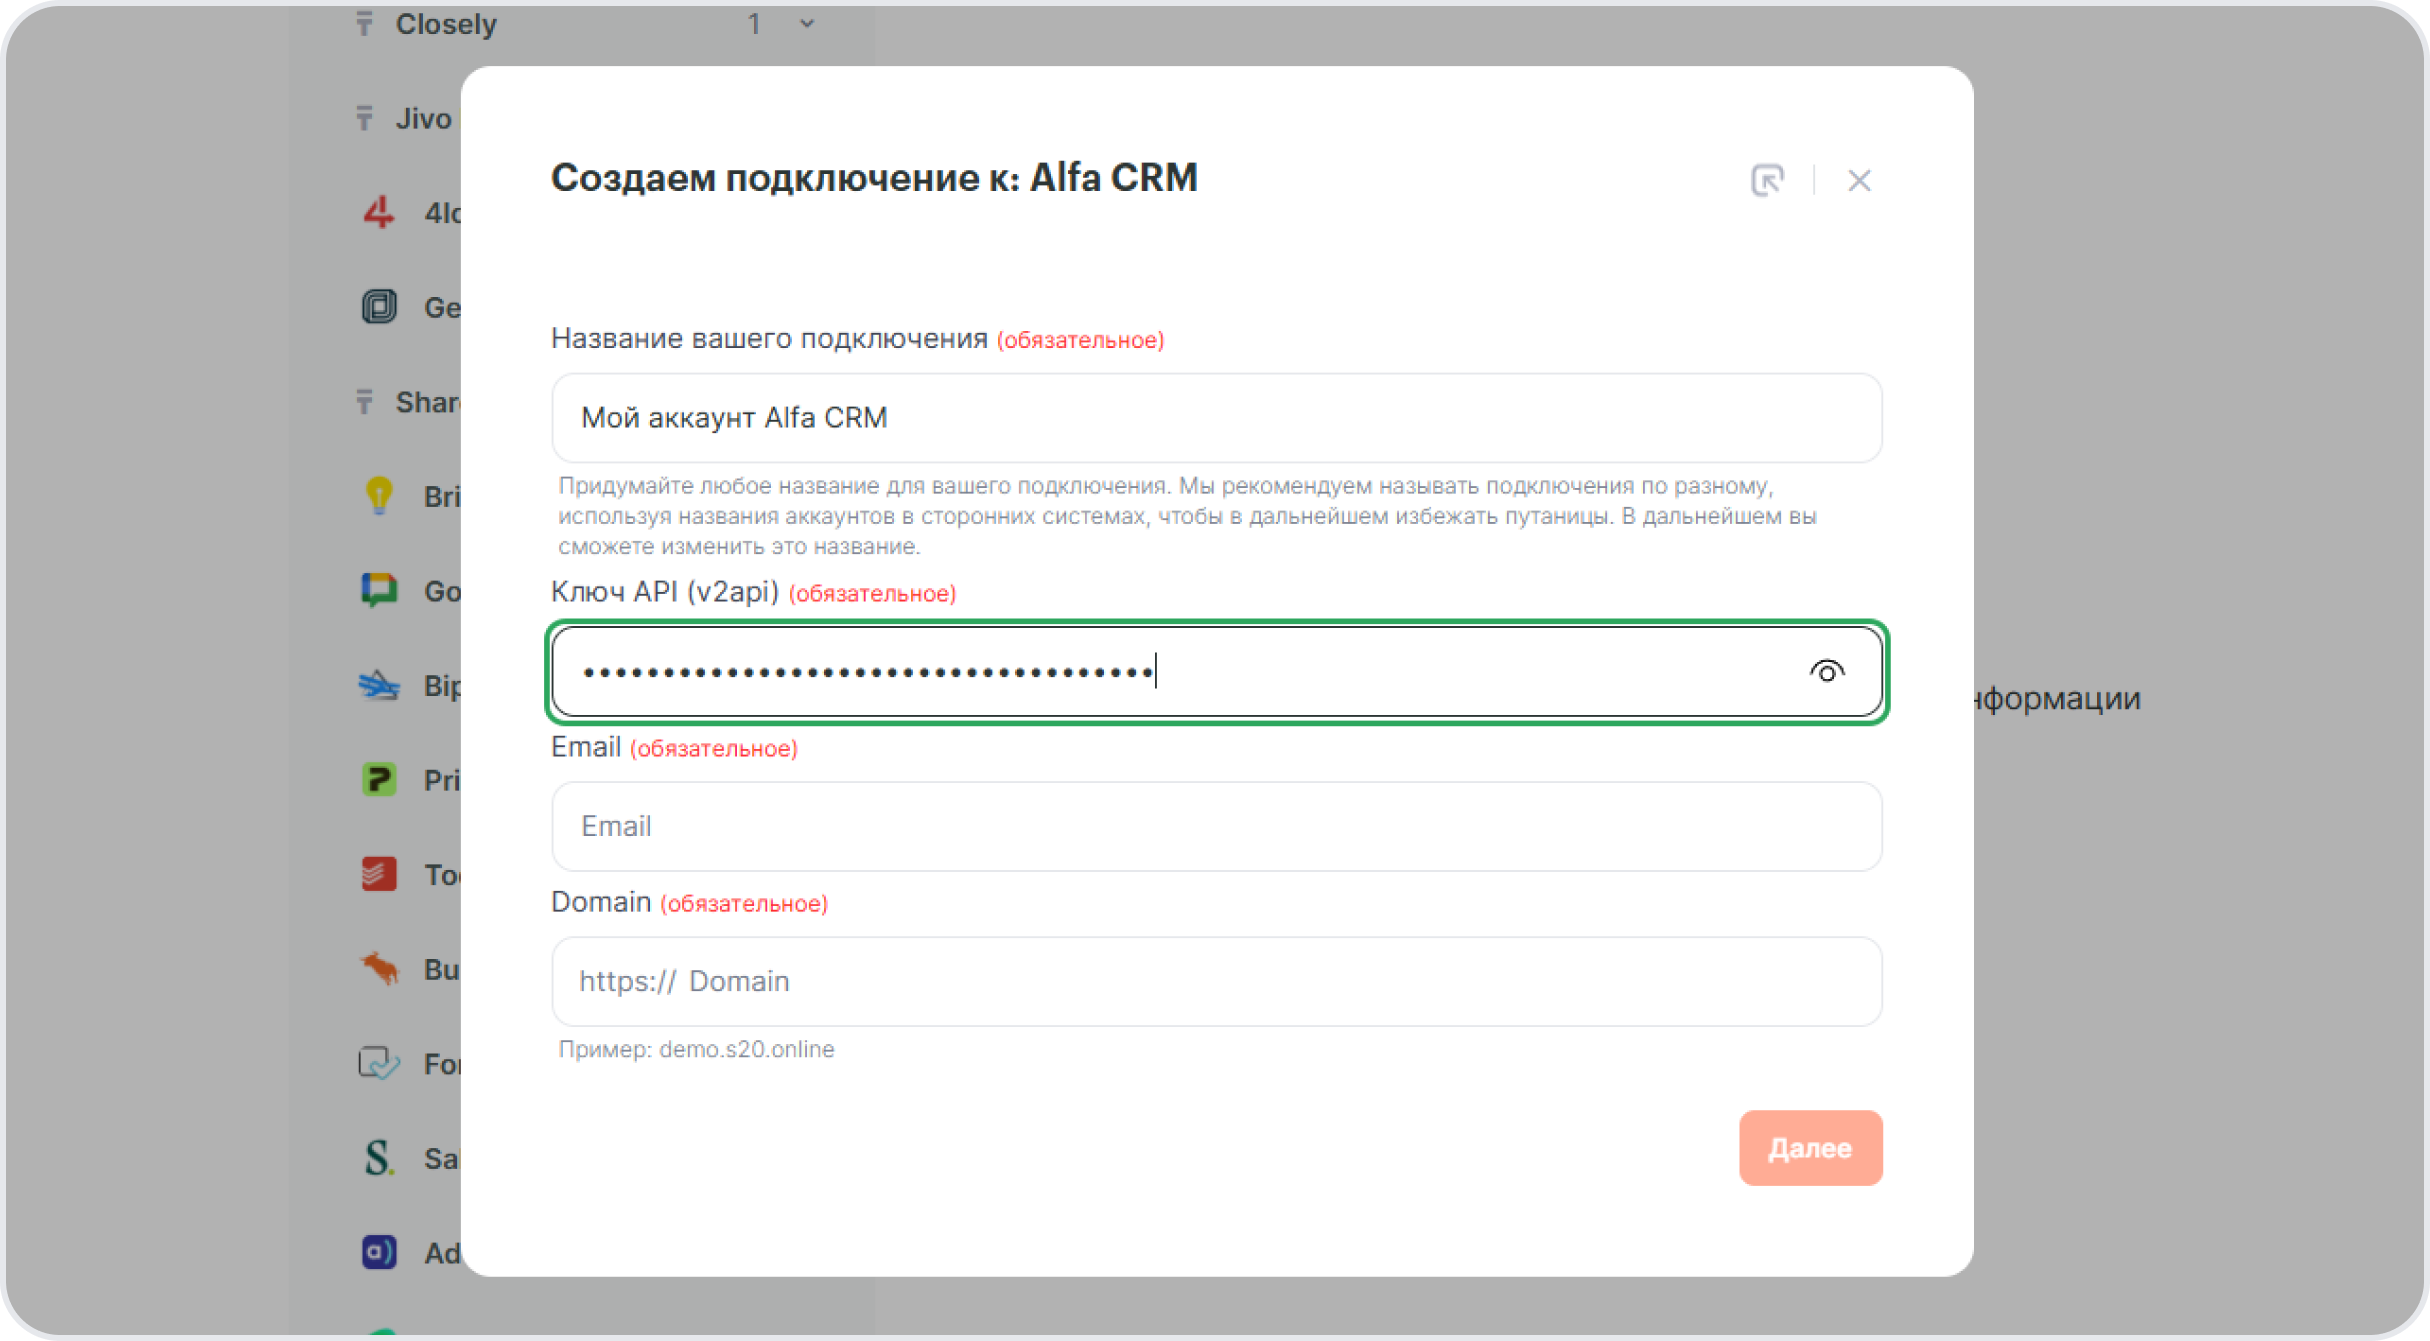
Task: Open the Bu kangaroo icon in sidebar
Action: (x=378, y=968)
